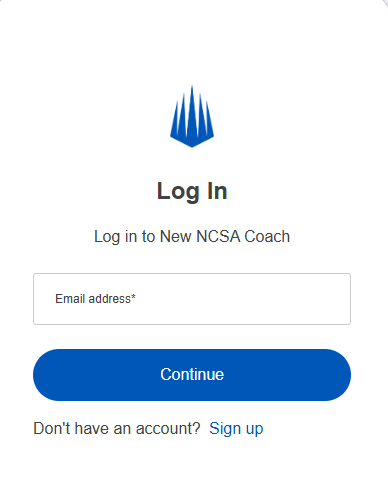Screen dimensions: 388x484
Task: Tap the word 'Continue' on the blue button
Action: point(192,374)
